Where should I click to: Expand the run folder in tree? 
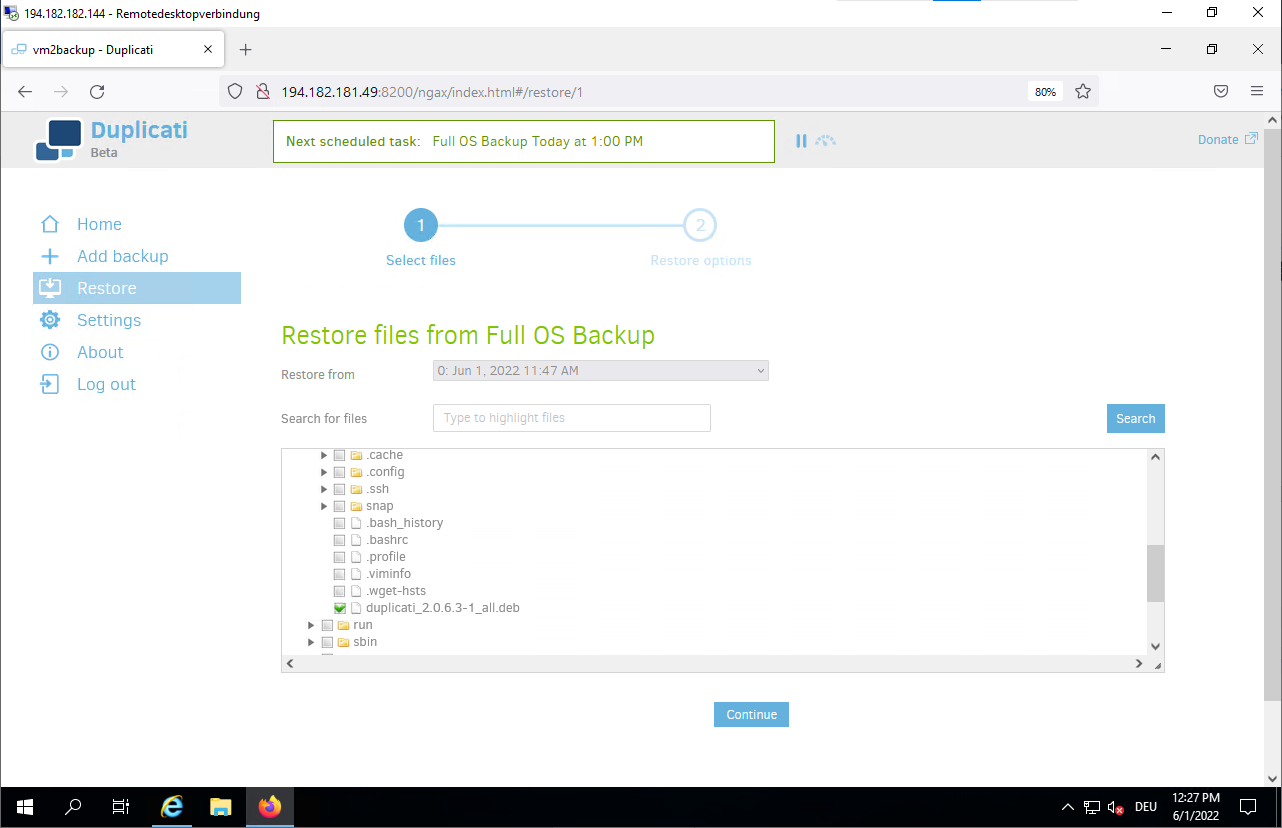pos(311,625)
